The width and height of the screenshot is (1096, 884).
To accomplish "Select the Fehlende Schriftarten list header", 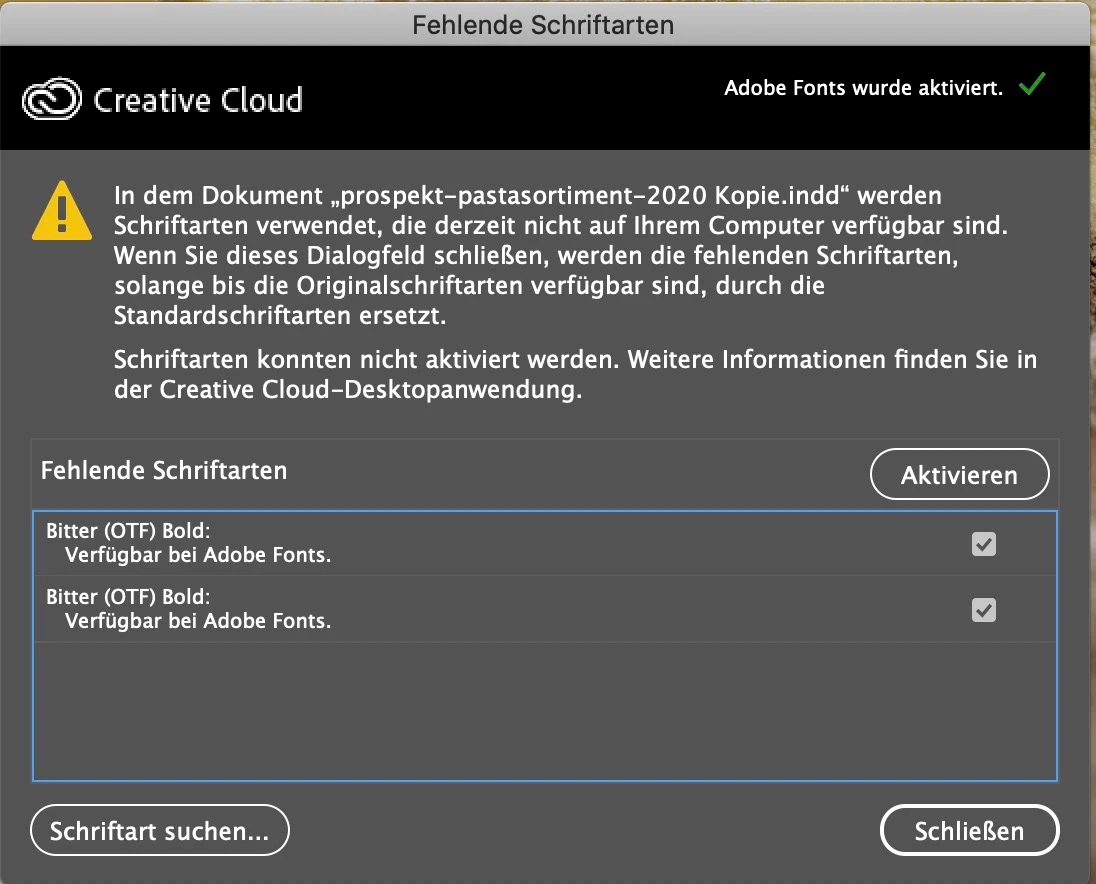I will 164,470.
